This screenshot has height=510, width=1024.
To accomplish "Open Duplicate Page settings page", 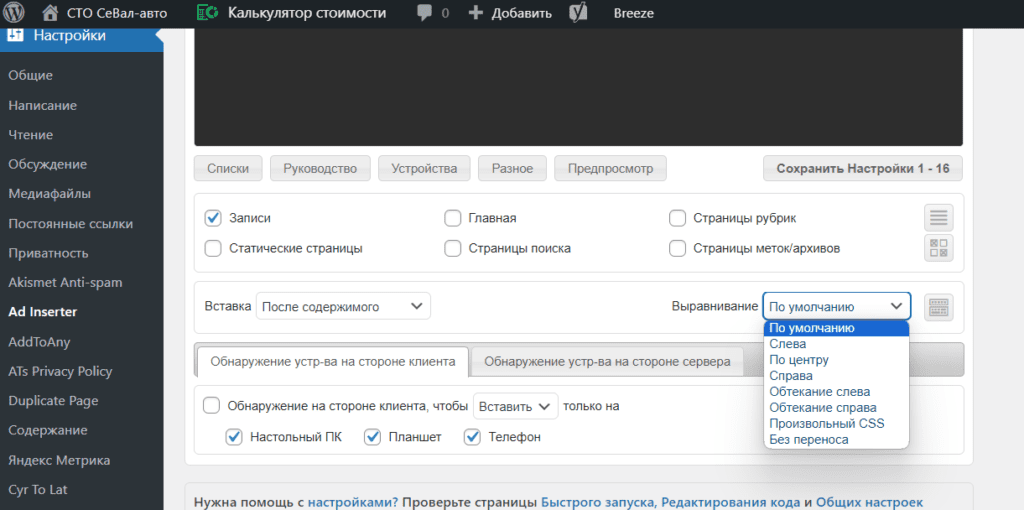I will 53,401.
